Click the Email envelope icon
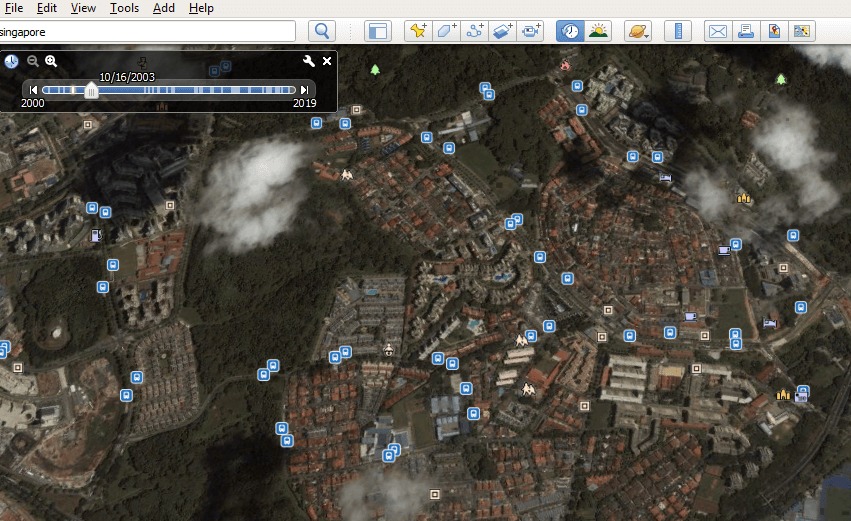This screenshot has height=521, width=851. 717,31
